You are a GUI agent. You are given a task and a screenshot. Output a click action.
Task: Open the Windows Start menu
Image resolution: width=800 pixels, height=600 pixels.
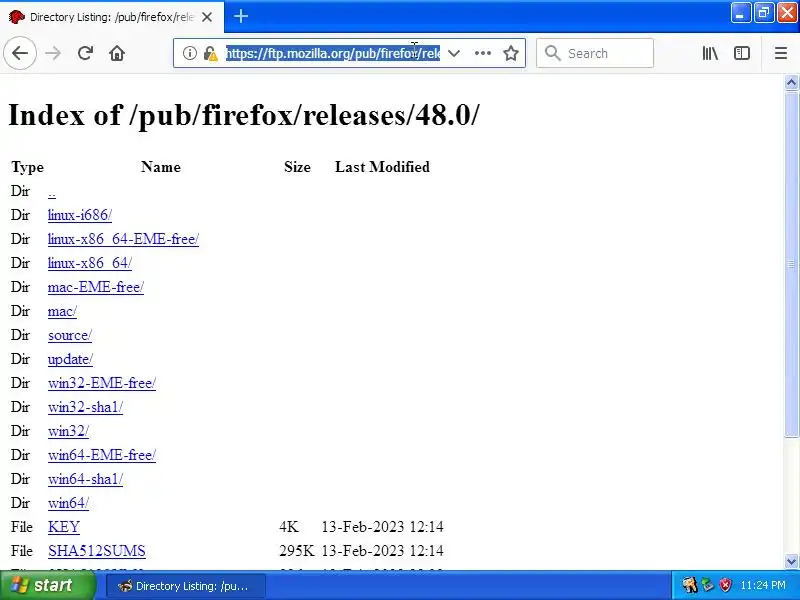47,585
